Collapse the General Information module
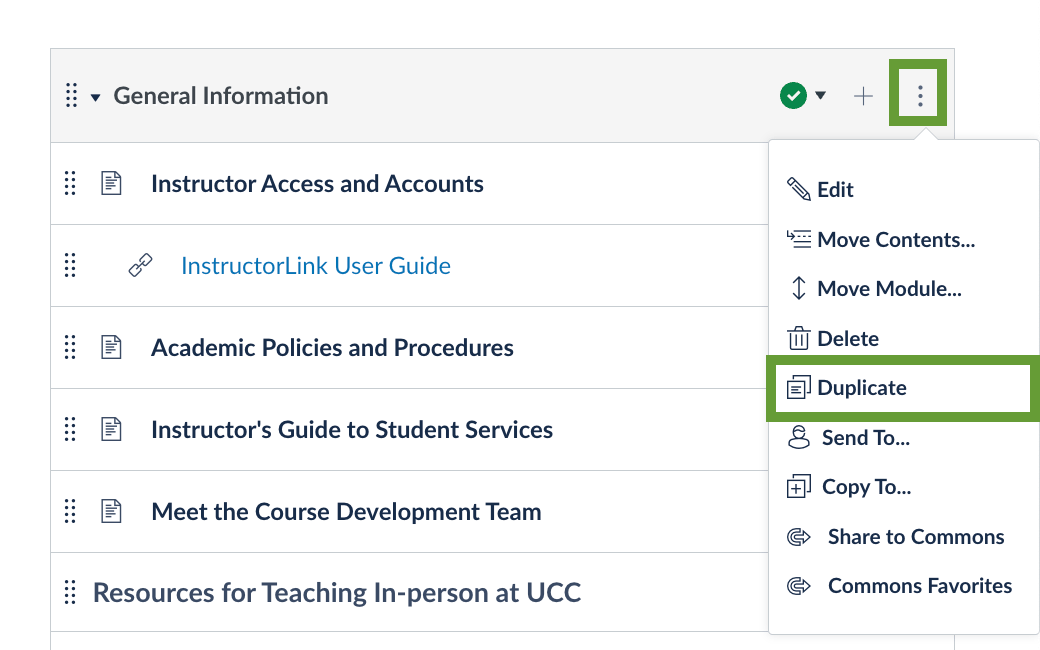The height and width of the screenshot is (650, 1040). pos(96,97)
